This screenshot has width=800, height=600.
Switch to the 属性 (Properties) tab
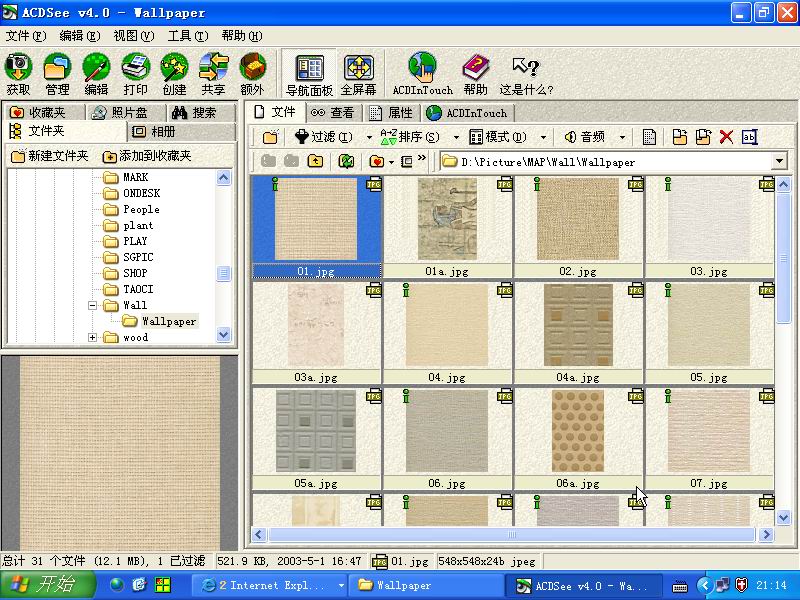391,113
